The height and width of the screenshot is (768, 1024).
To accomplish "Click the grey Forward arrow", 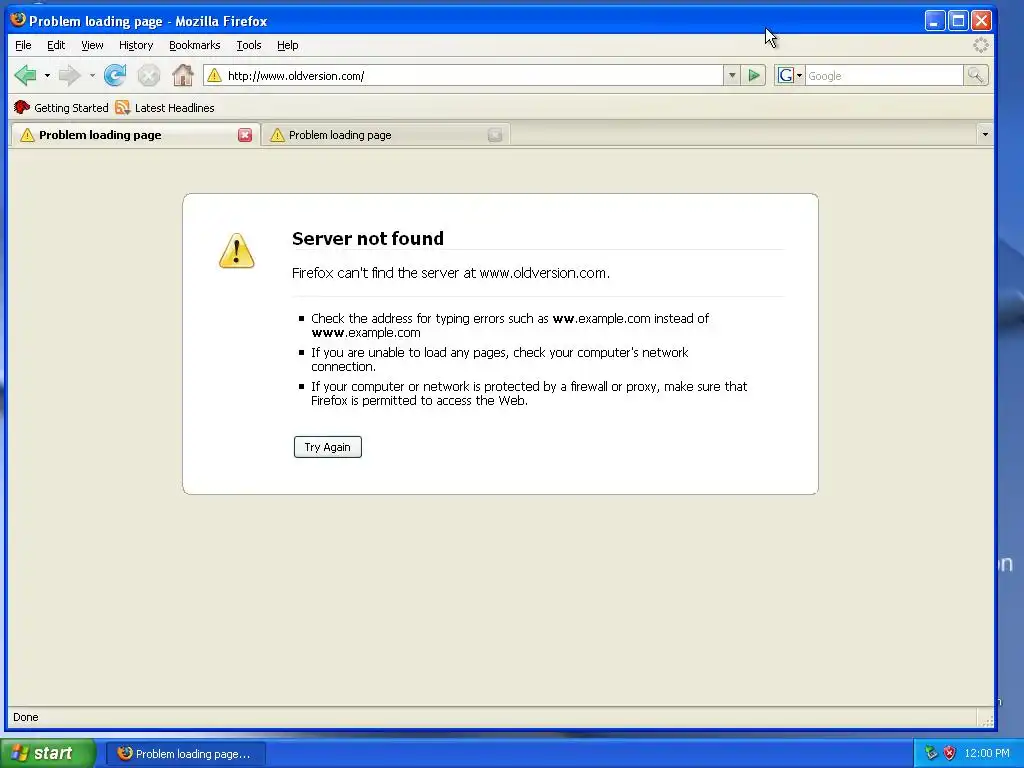I will [x=69, y=76].
